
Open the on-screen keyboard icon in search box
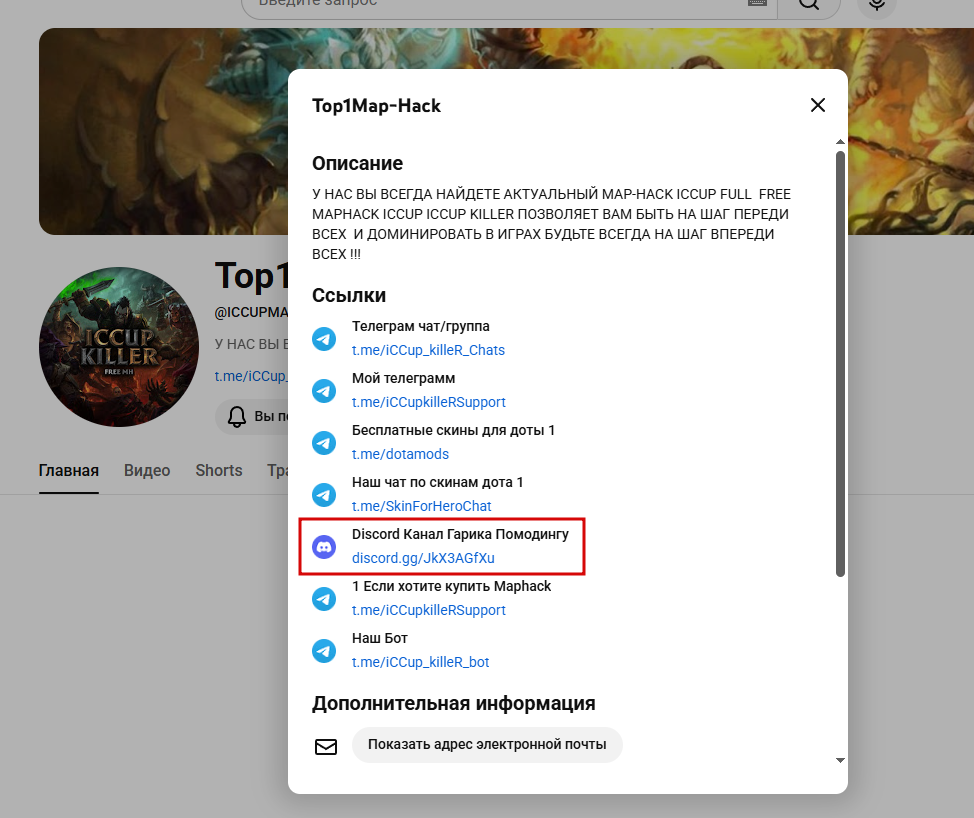pyautogui.click(x=757, y=2)
